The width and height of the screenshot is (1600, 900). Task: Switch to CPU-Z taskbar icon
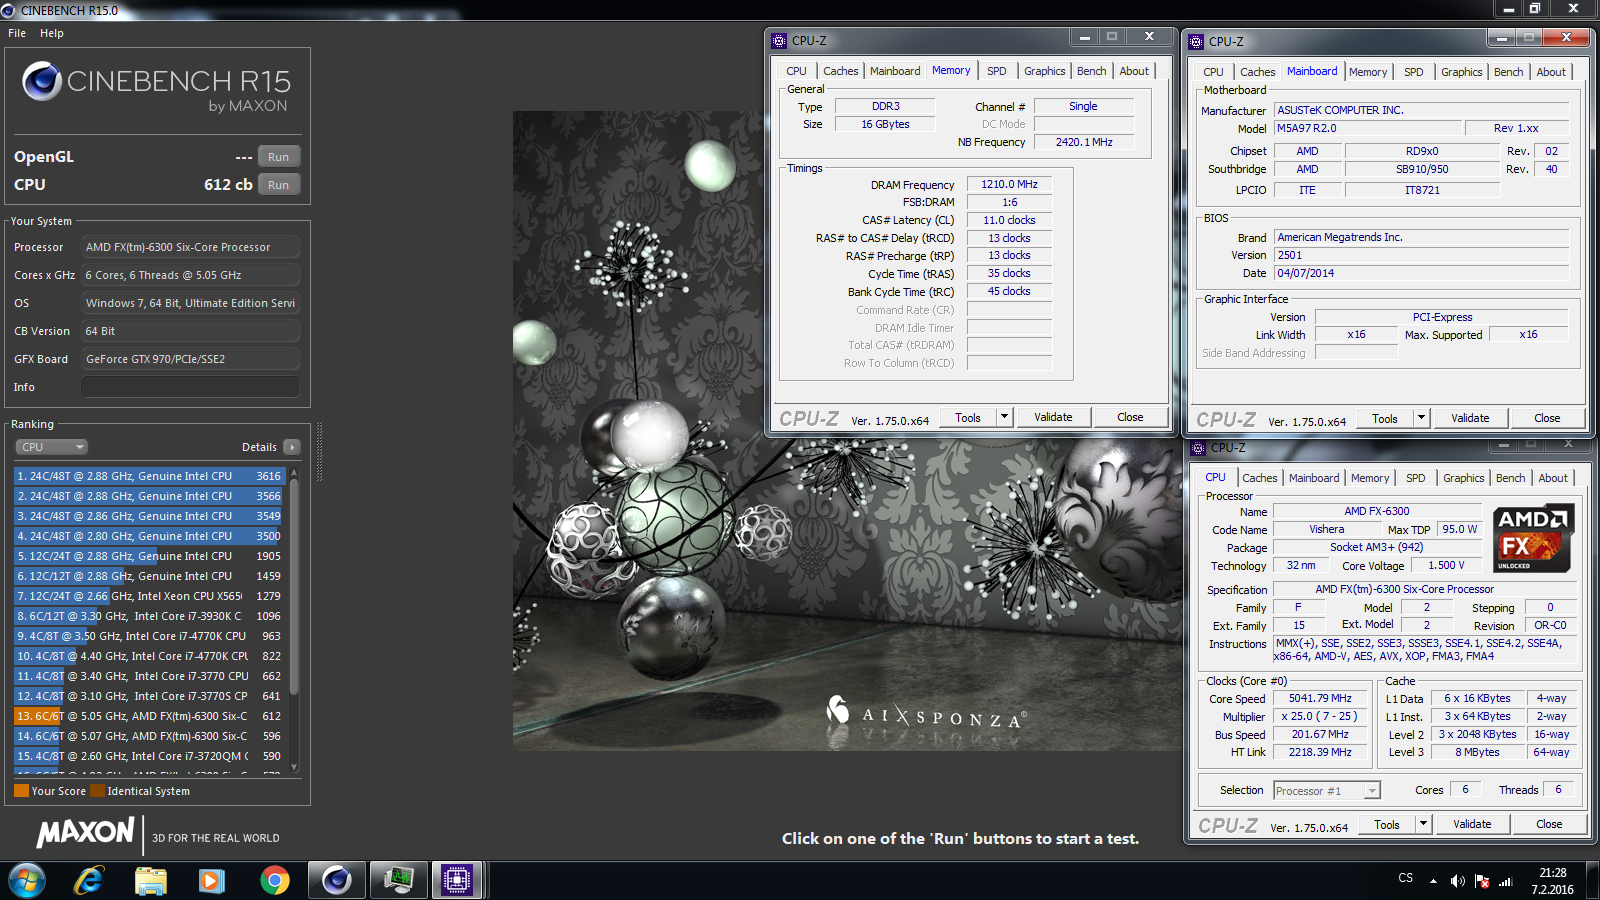(457, 880)
